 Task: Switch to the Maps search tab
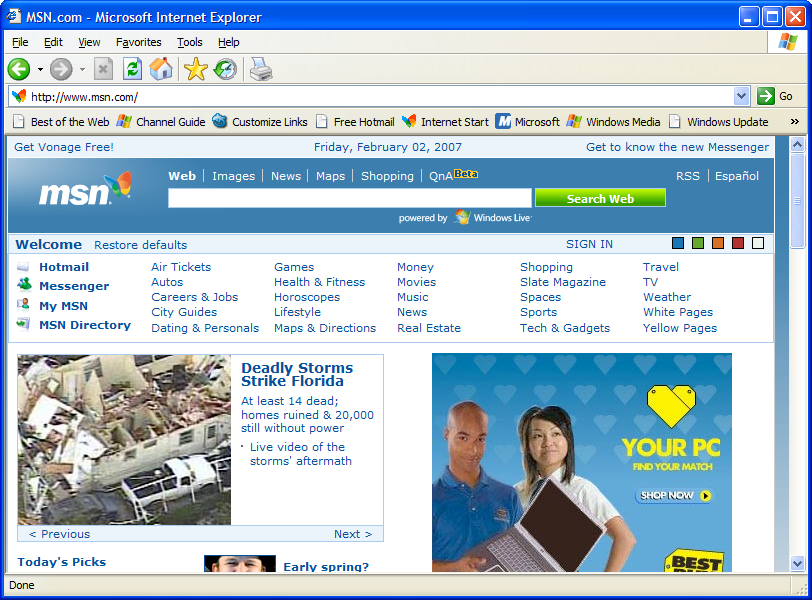(330, 176)
